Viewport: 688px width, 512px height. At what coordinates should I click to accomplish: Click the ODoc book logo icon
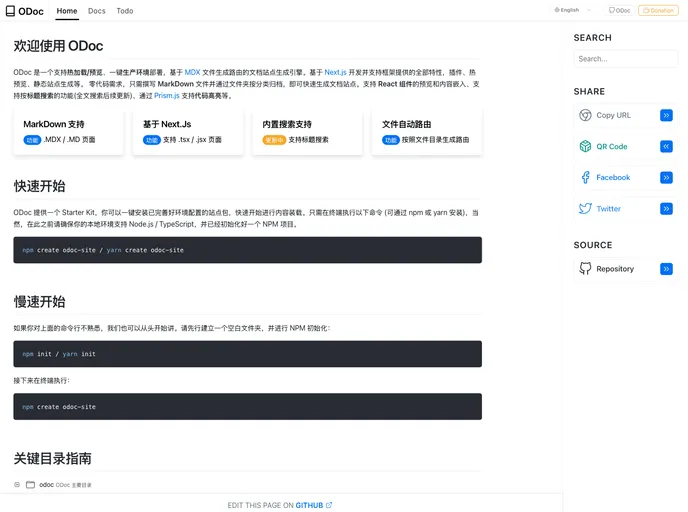point(10,11)
